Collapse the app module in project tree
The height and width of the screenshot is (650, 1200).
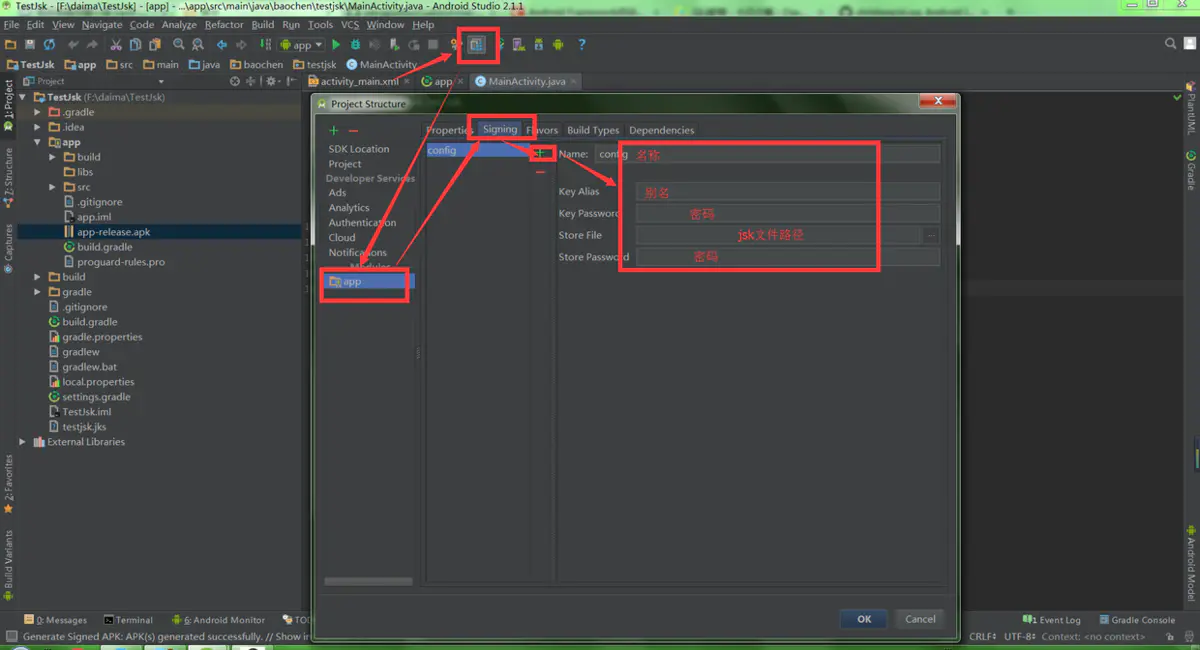pyautogui.click(x=38, y=142)
